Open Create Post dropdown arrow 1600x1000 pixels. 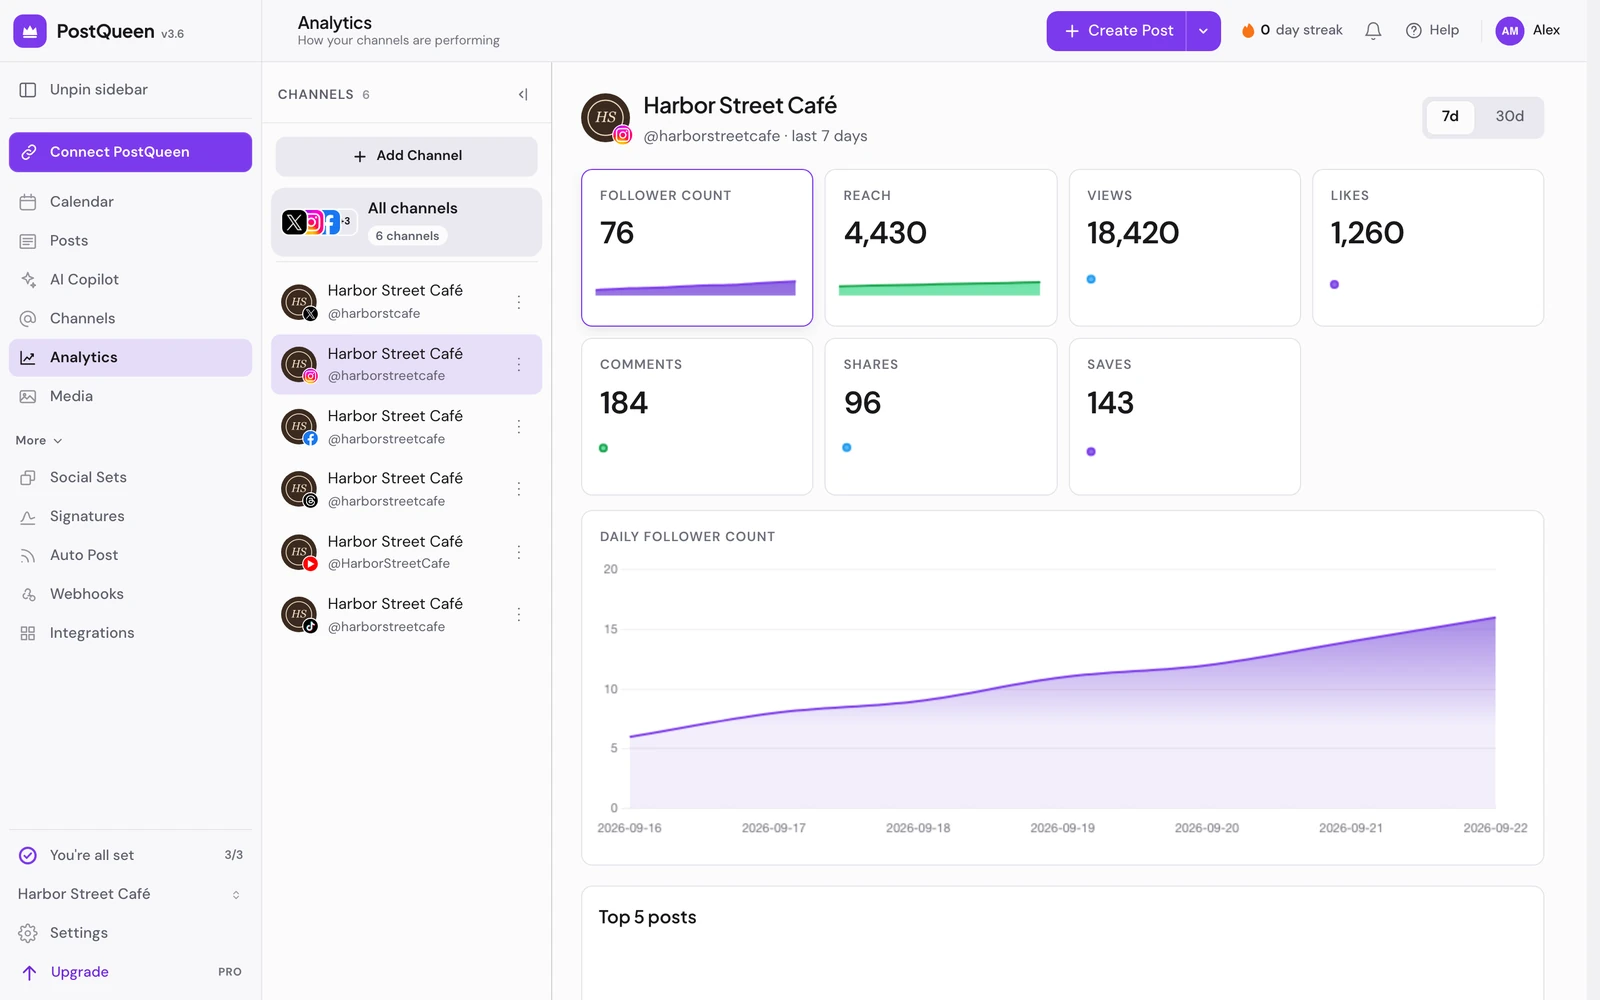click(1203, 31)
